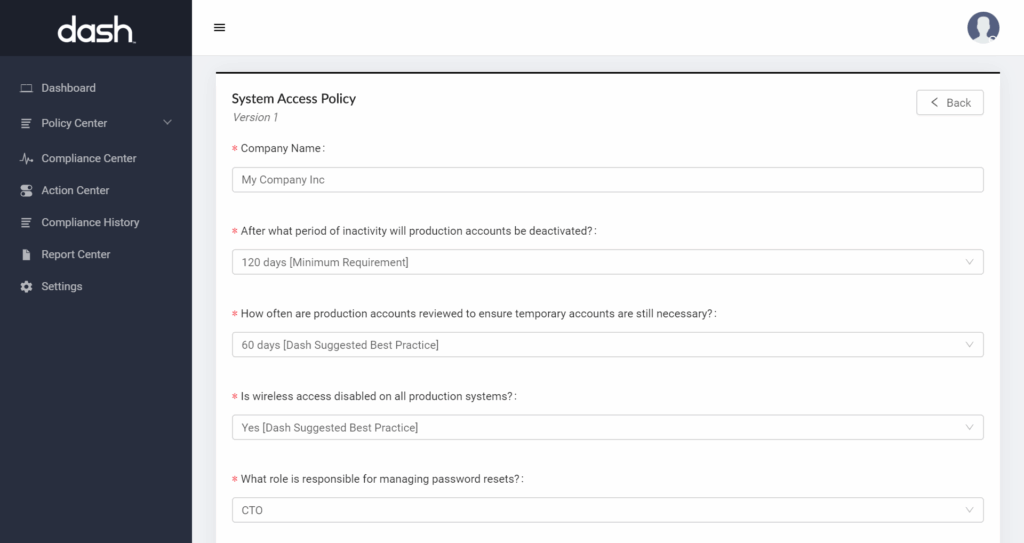The width and height of the screenshot is (1024, 543).
Task: Click the dash logo in the sidebar
Action: pos(95,30)
